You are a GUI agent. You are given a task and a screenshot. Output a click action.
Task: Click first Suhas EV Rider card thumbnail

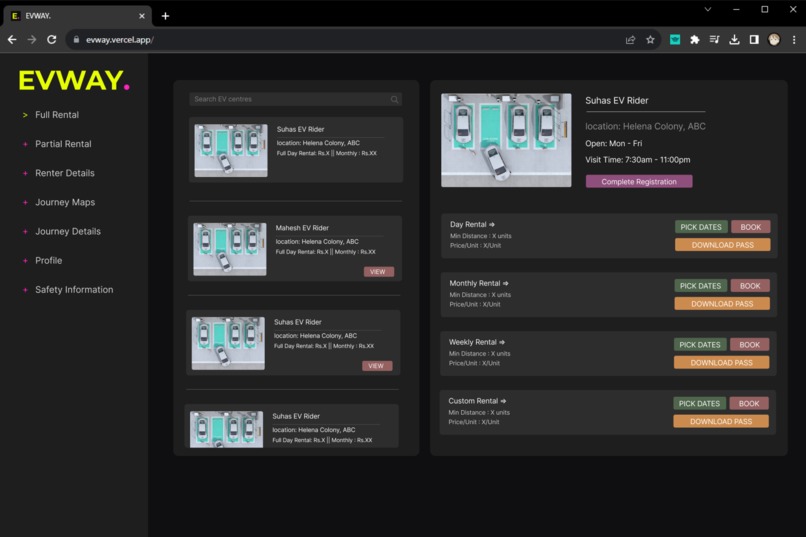click(x=231, y=151)
